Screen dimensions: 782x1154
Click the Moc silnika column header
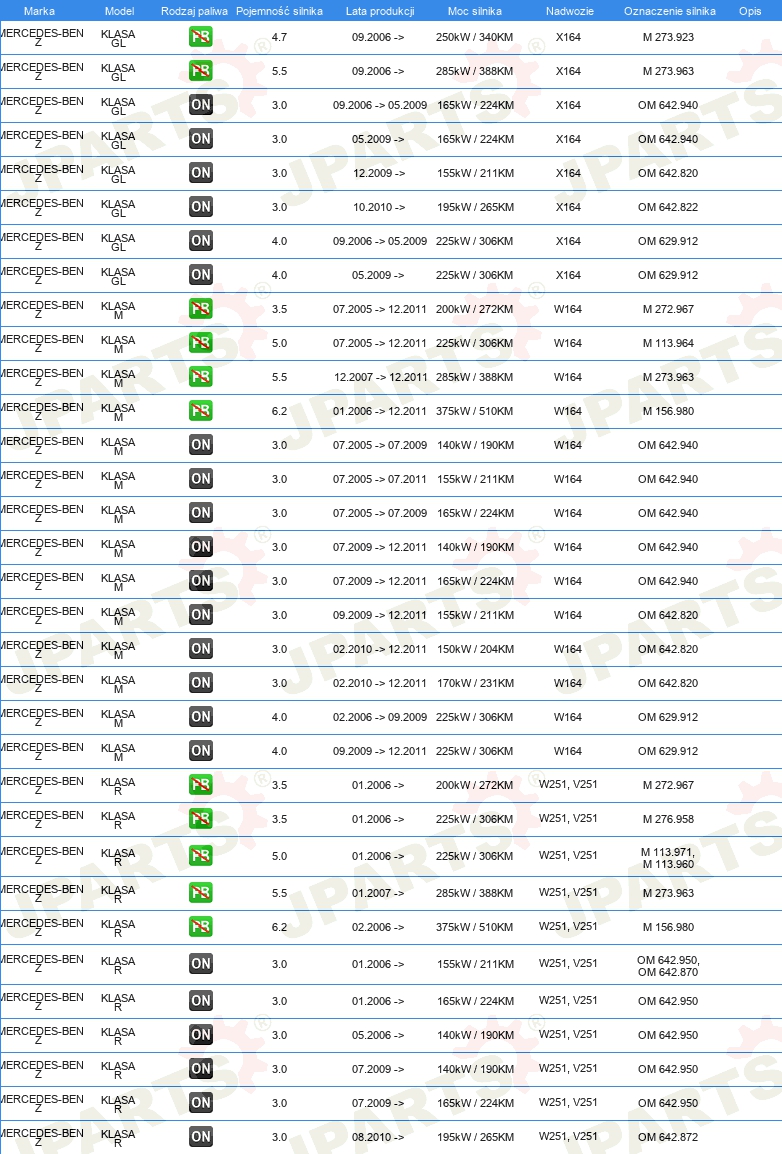pyautogui.click(x=474, y=11)
